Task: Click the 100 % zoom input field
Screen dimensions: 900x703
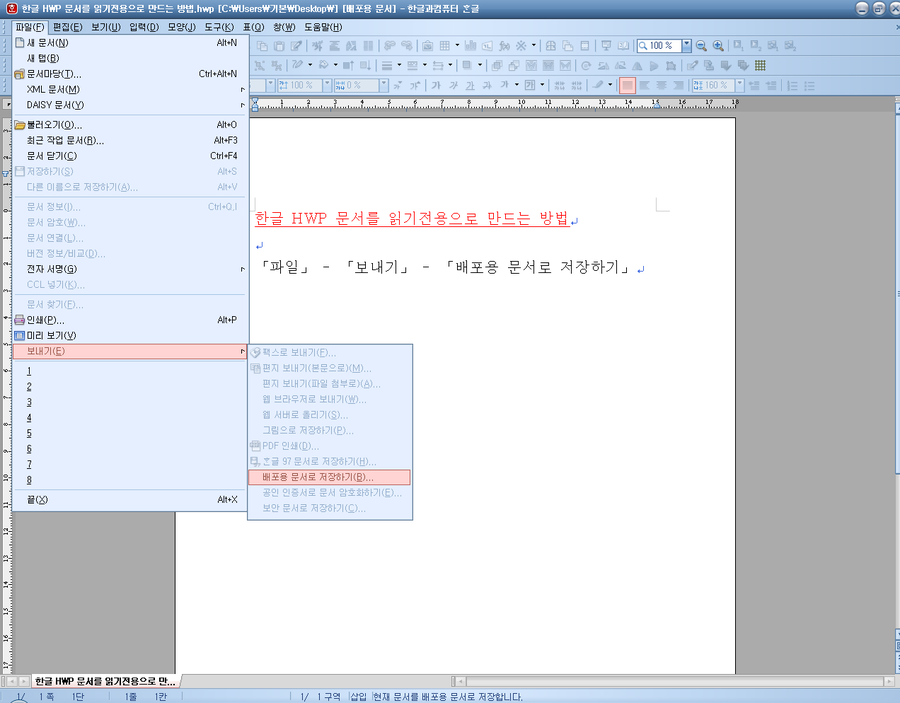Action: pos(660,45)
